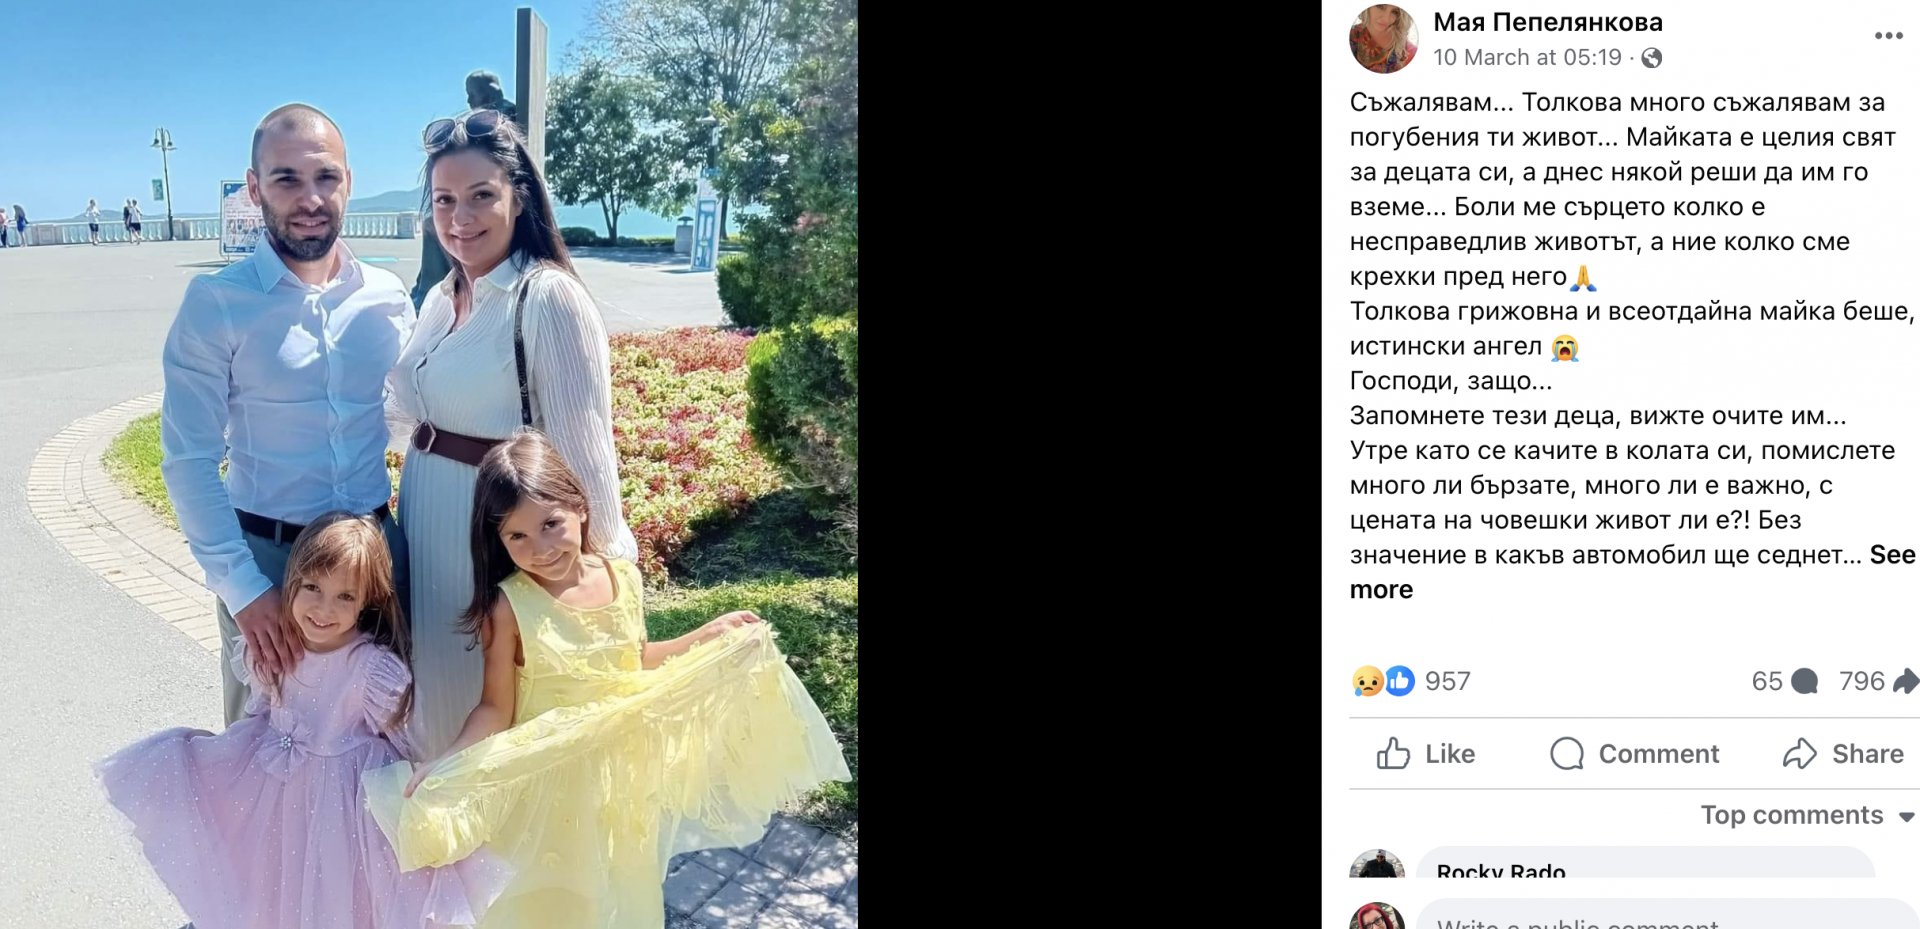Open the Top comments sorting dropdown
Viewport: 1920px width, 929px height.
pyautogui.click(x=1807, y=815)
